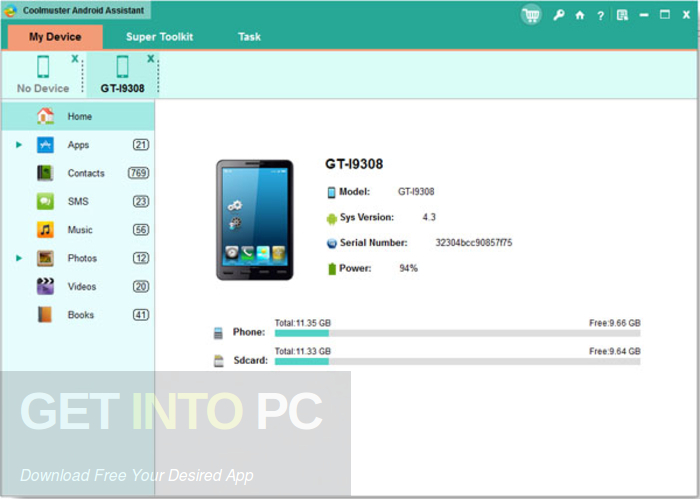The image size is (700, 499).
Task: Open the Music list
Action: [x=78, y=229]
